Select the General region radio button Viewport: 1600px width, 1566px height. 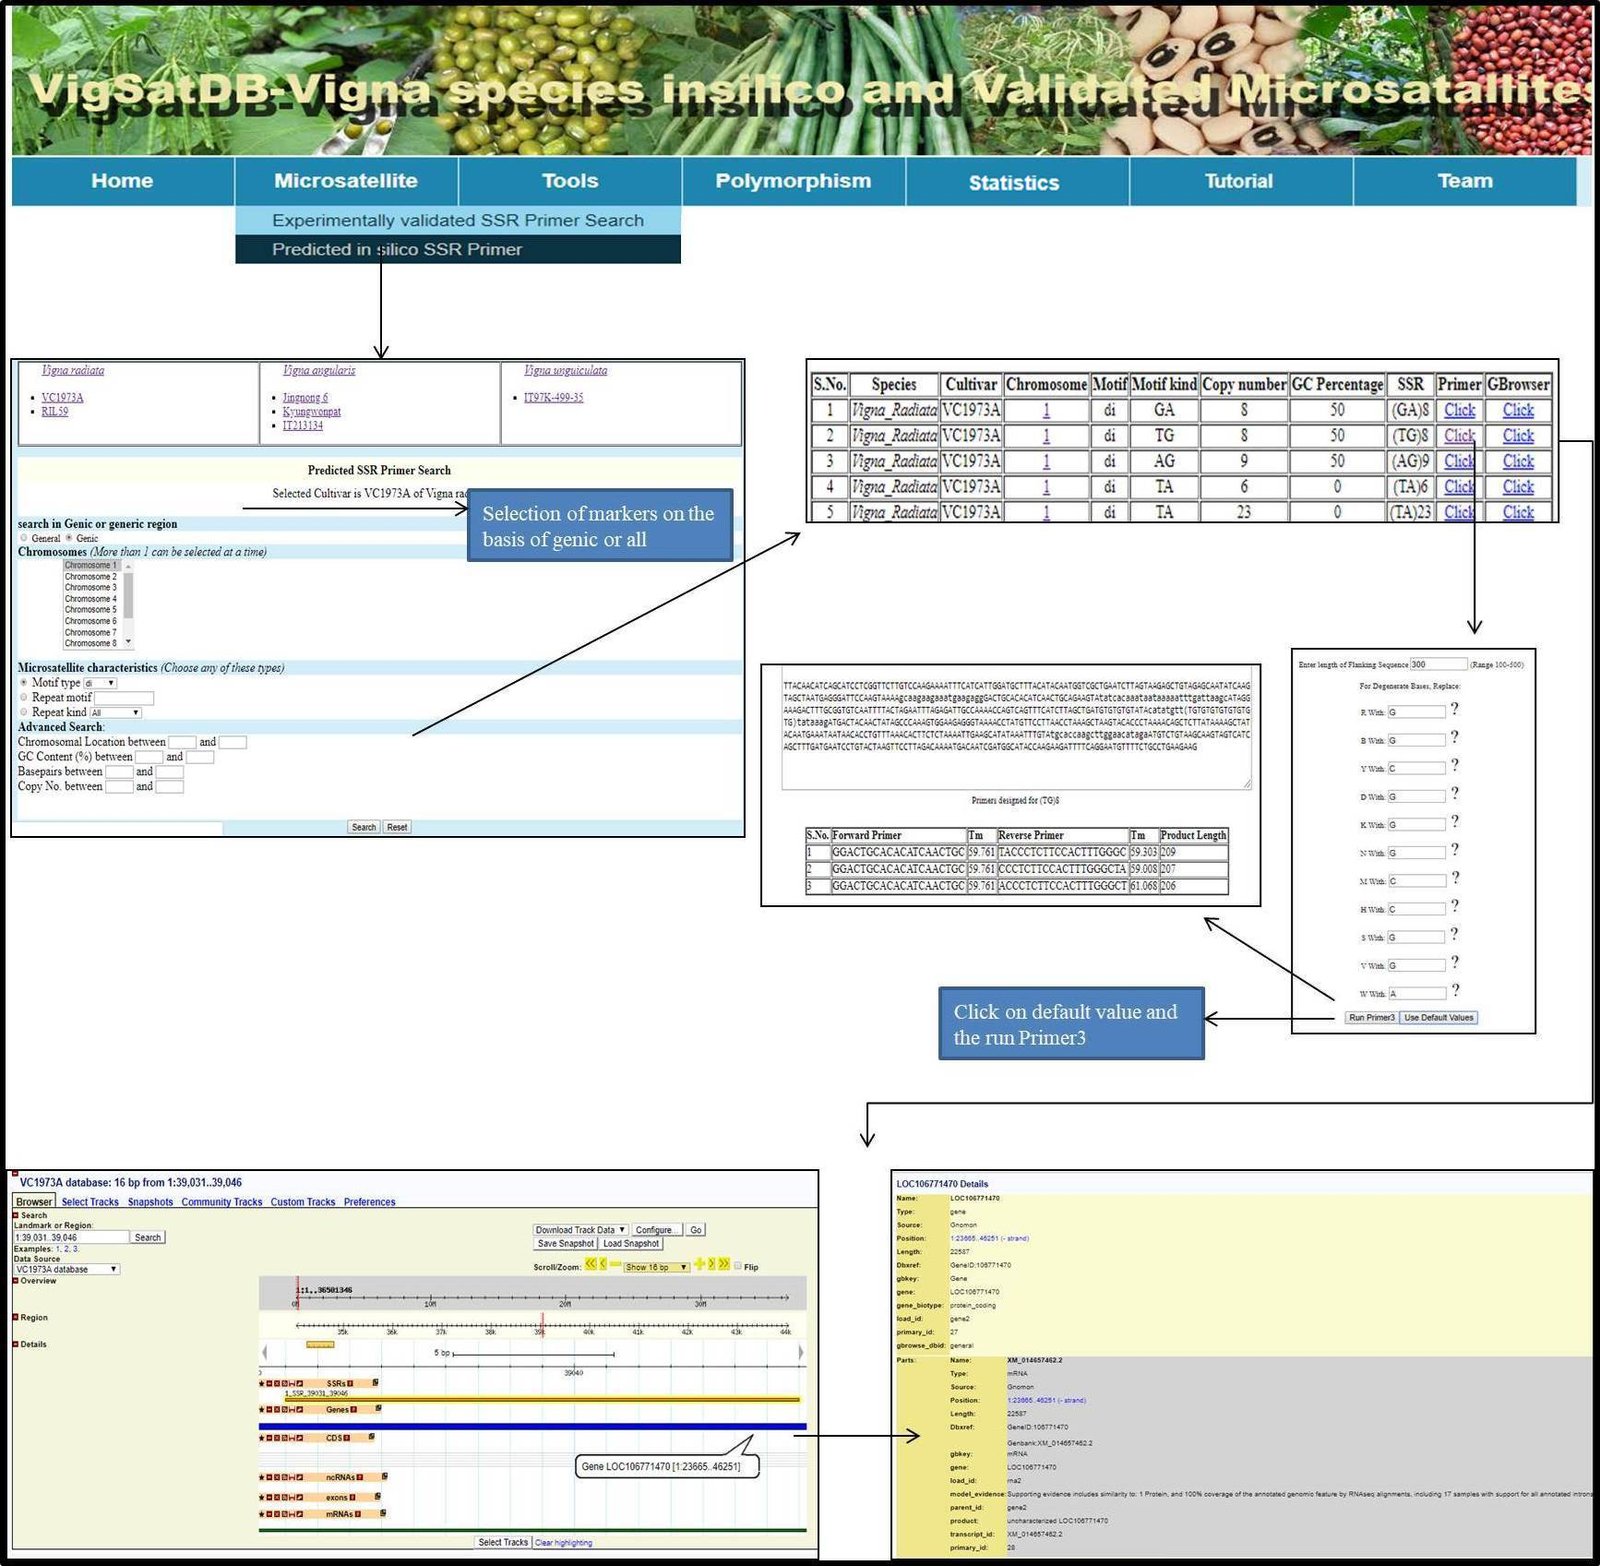[24, 538]
